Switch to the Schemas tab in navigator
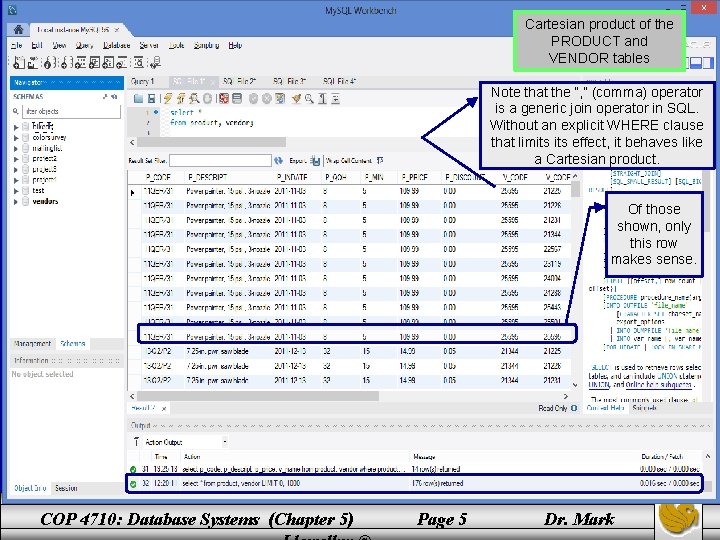The height and width of the screenshot is (540, 720). click(73, 343)
